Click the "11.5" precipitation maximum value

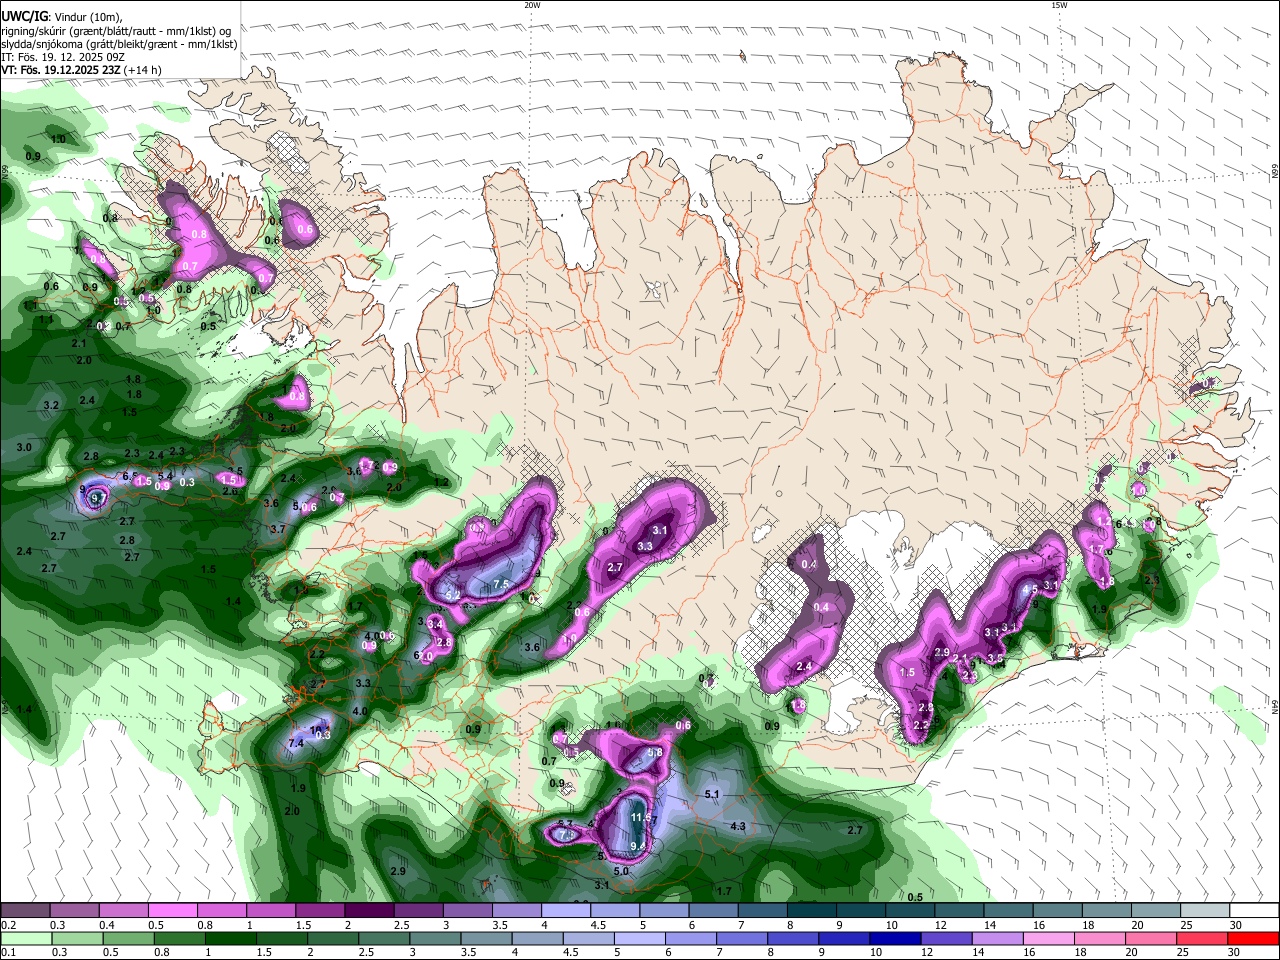click(641, 817)
